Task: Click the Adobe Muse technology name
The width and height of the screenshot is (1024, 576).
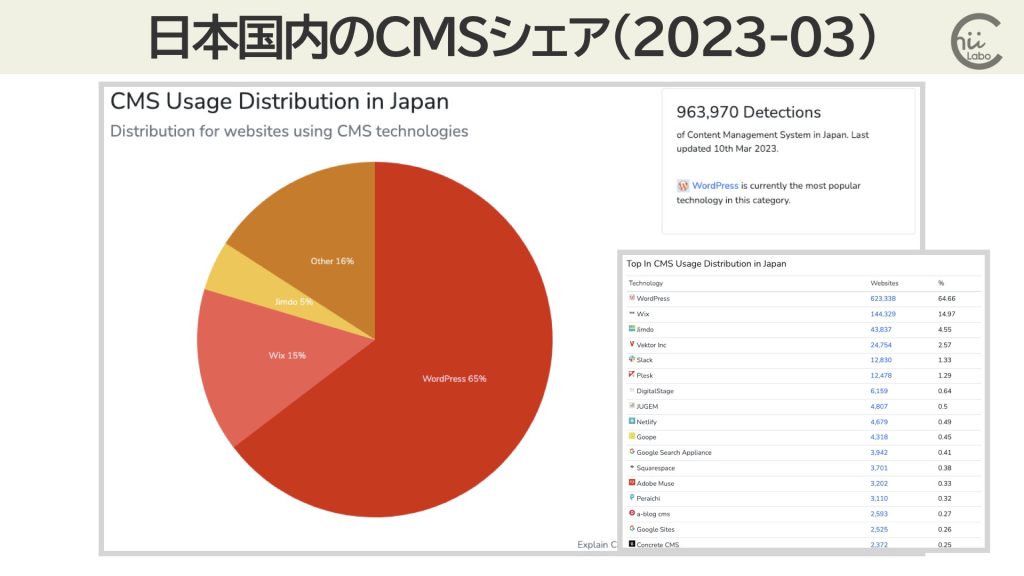Action: point(655,483)
